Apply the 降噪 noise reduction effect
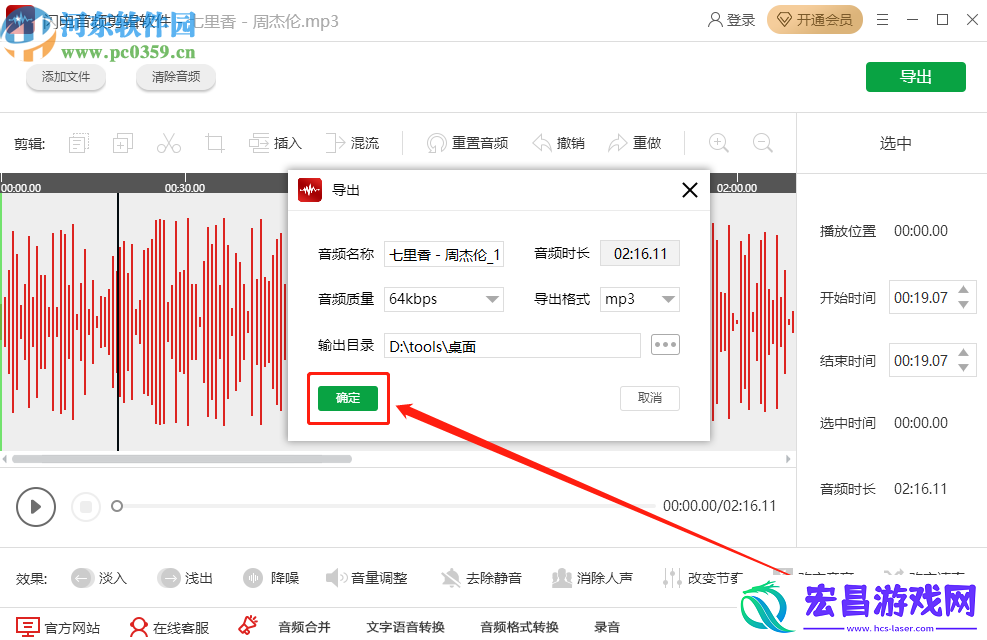Screen dimensions: 987x640 point(271,578)
